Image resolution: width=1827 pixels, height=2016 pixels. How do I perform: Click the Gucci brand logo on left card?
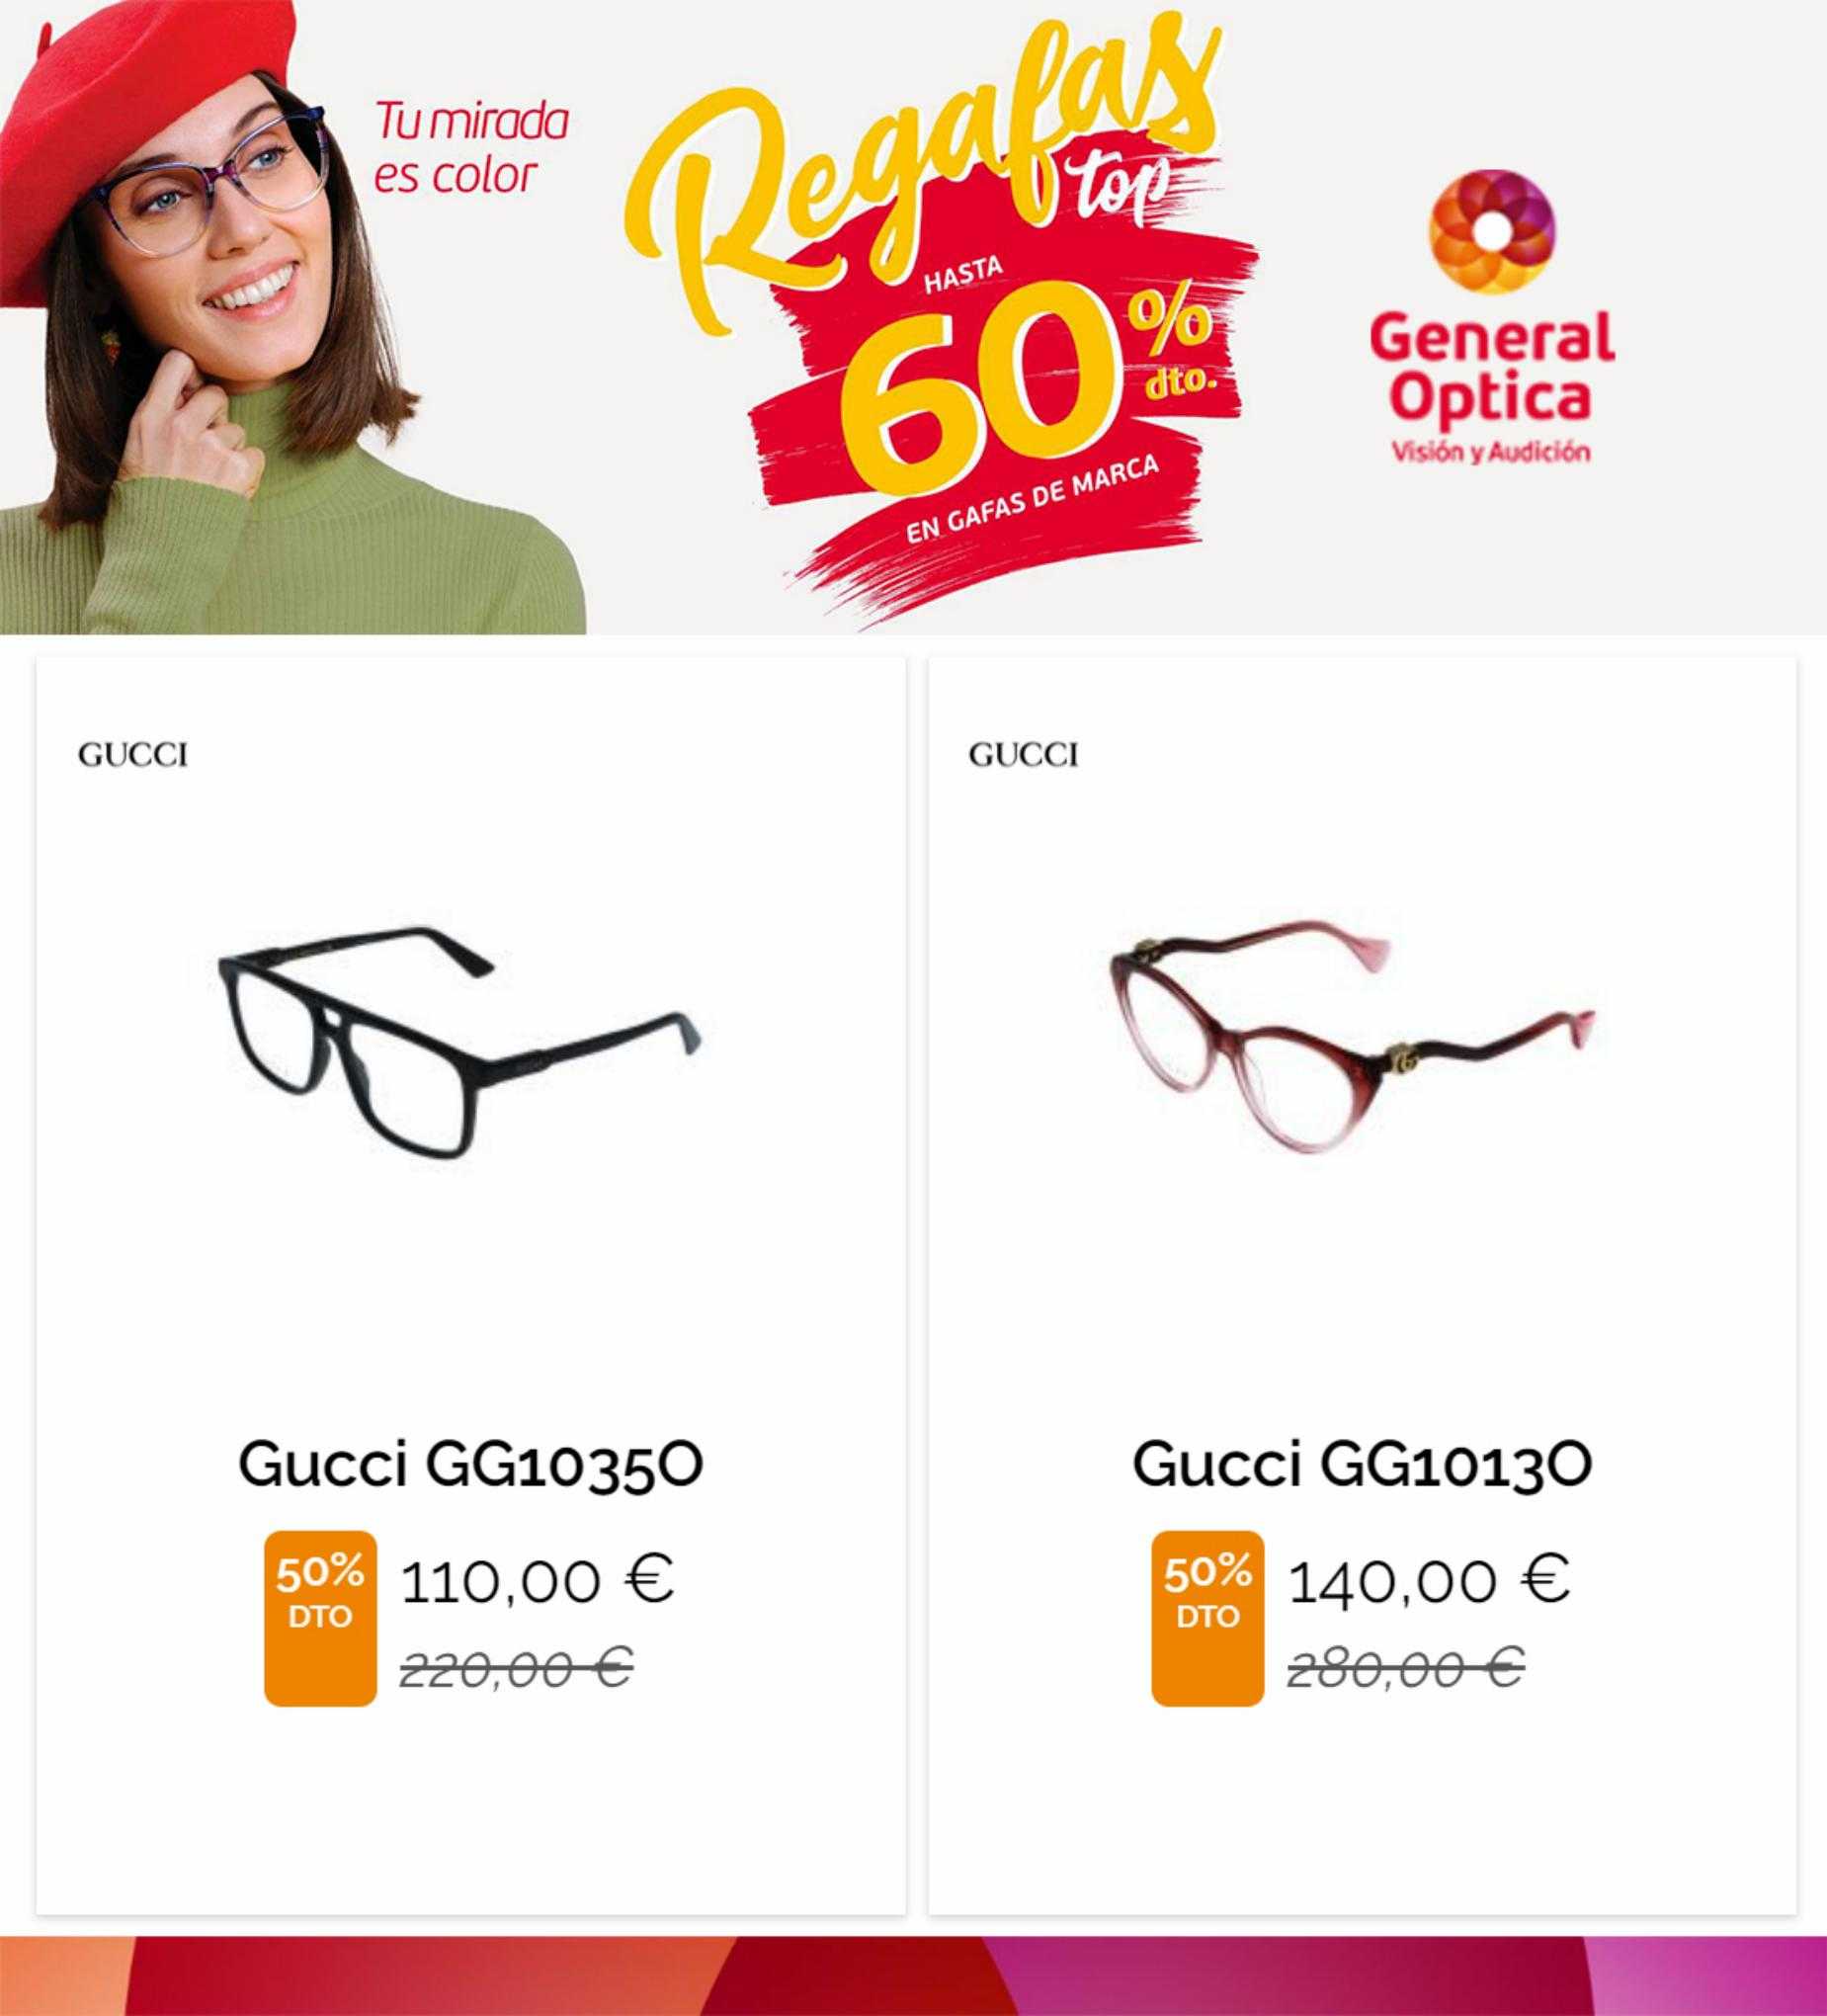pyautogui.click(x=133, y=756)
